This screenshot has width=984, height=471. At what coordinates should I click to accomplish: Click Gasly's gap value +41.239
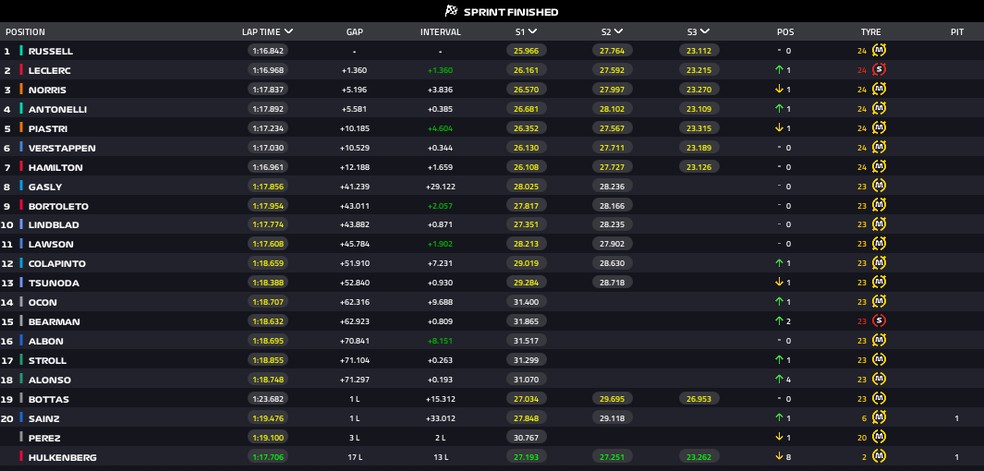355,187
